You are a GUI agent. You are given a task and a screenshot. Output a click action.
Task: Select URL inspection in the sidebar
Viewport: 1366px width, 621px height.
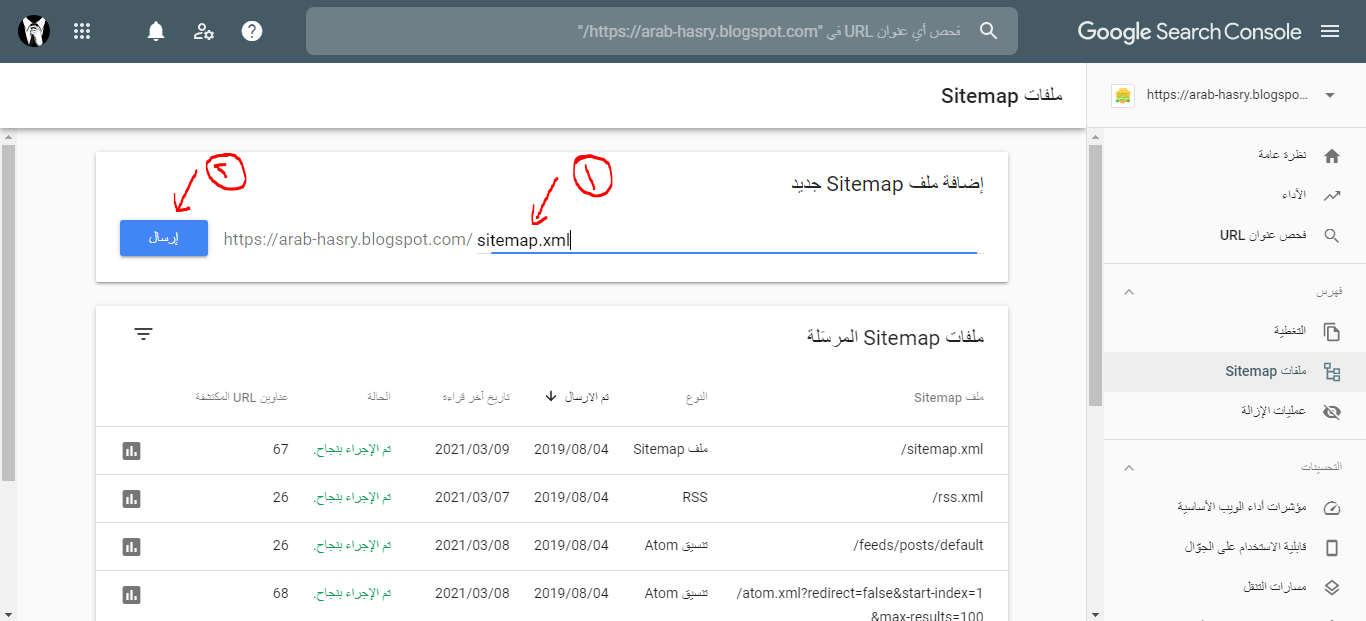point(1235,236)
